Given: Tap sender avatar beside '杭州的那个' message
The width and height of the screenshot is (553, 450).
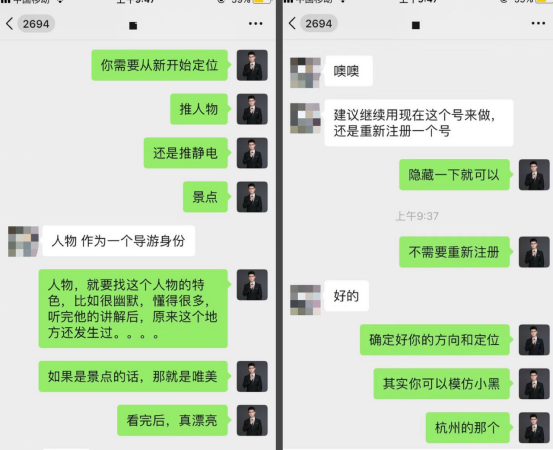Looking at the screenshot, I should pos(534,427).
